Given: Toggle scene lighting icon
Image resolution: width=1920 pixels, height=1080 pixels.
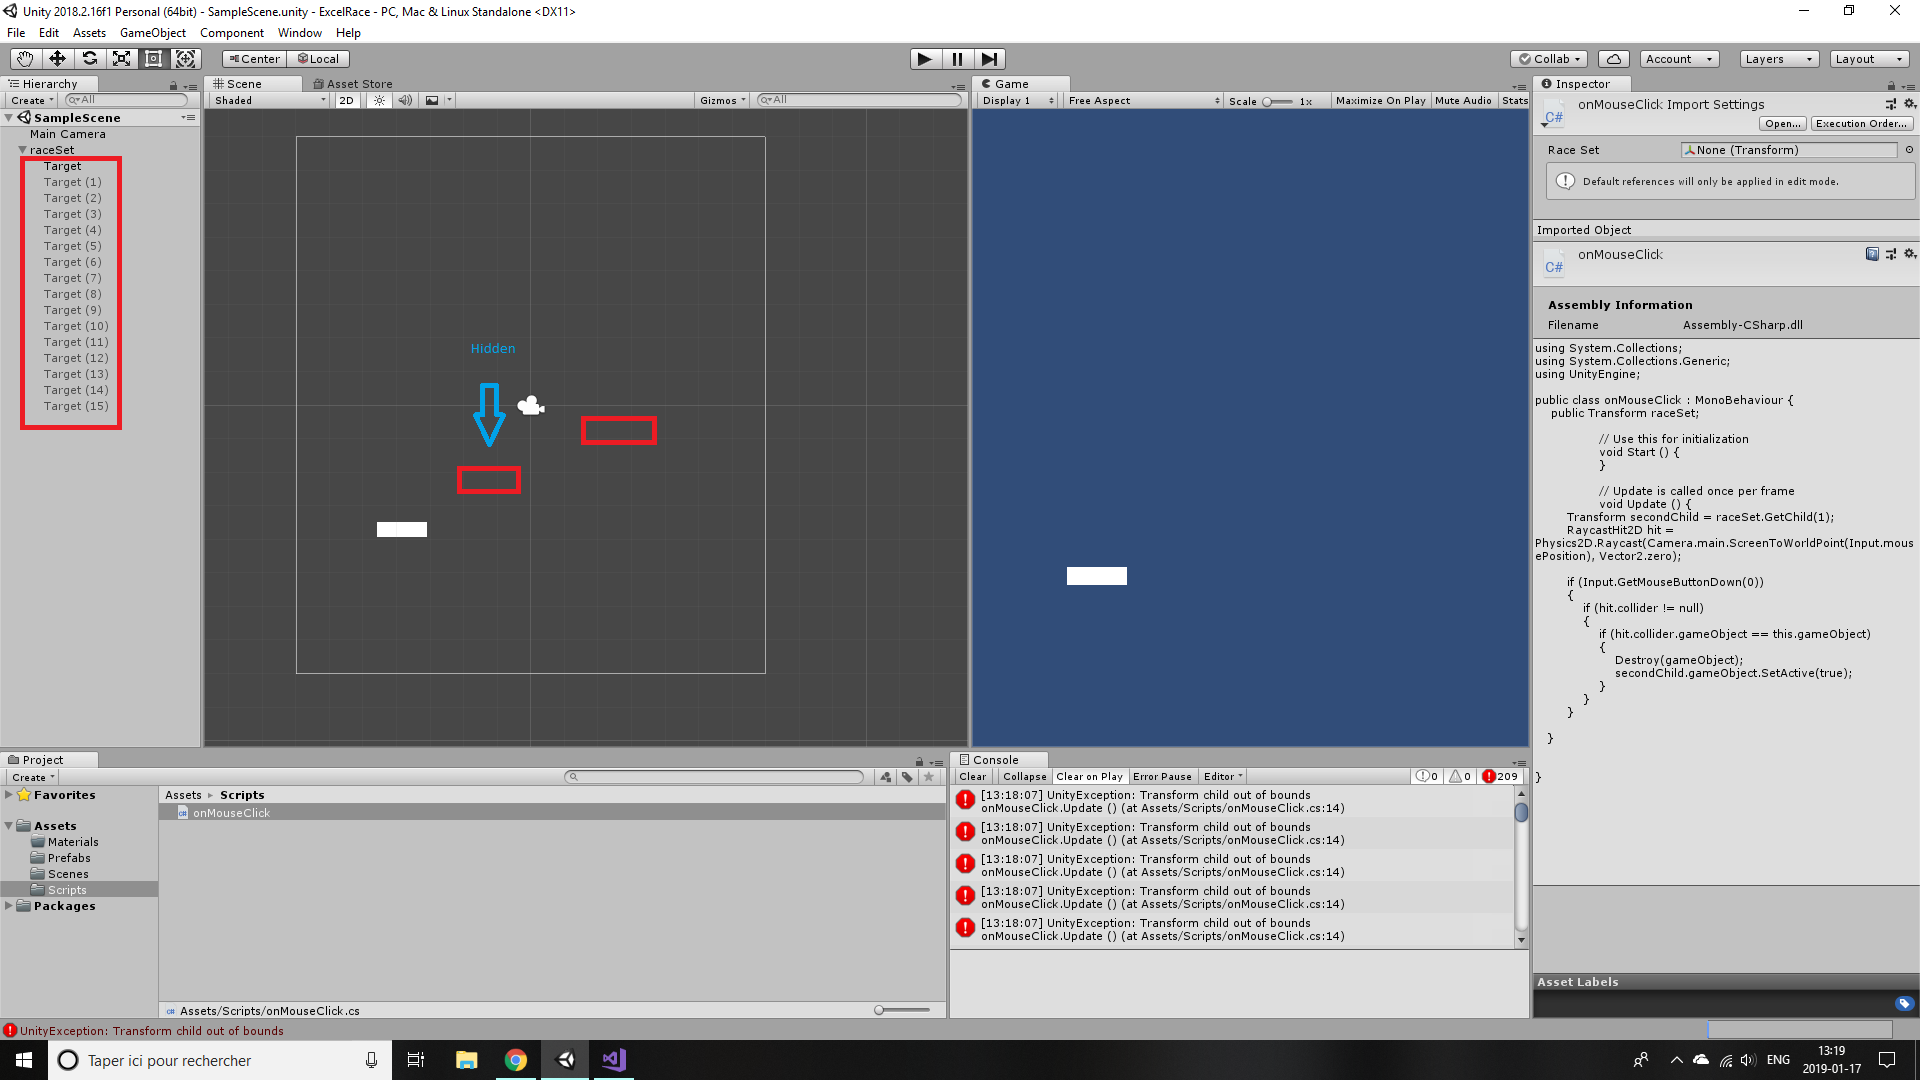Looking at the screenshot, I should tap(379, 100).
